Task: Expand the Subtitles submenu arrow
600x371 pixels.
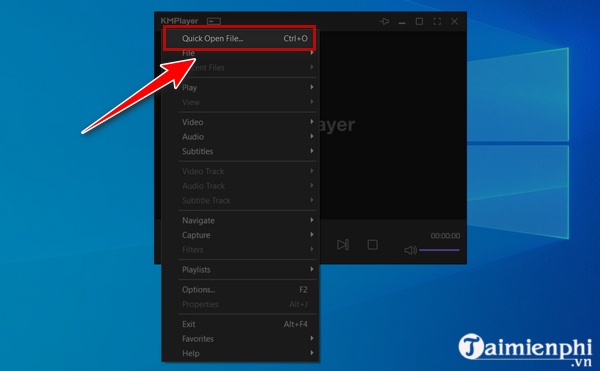Action: (312, 151)
